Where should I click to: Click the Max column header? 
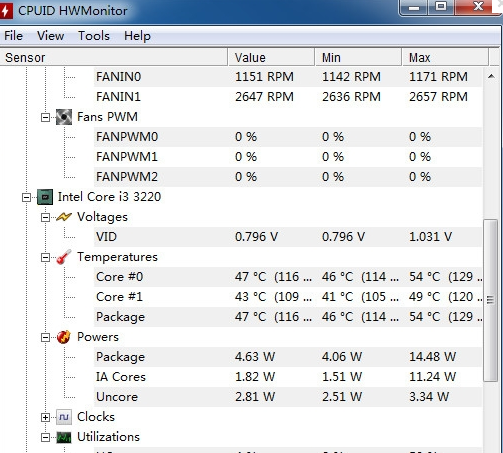445,57
